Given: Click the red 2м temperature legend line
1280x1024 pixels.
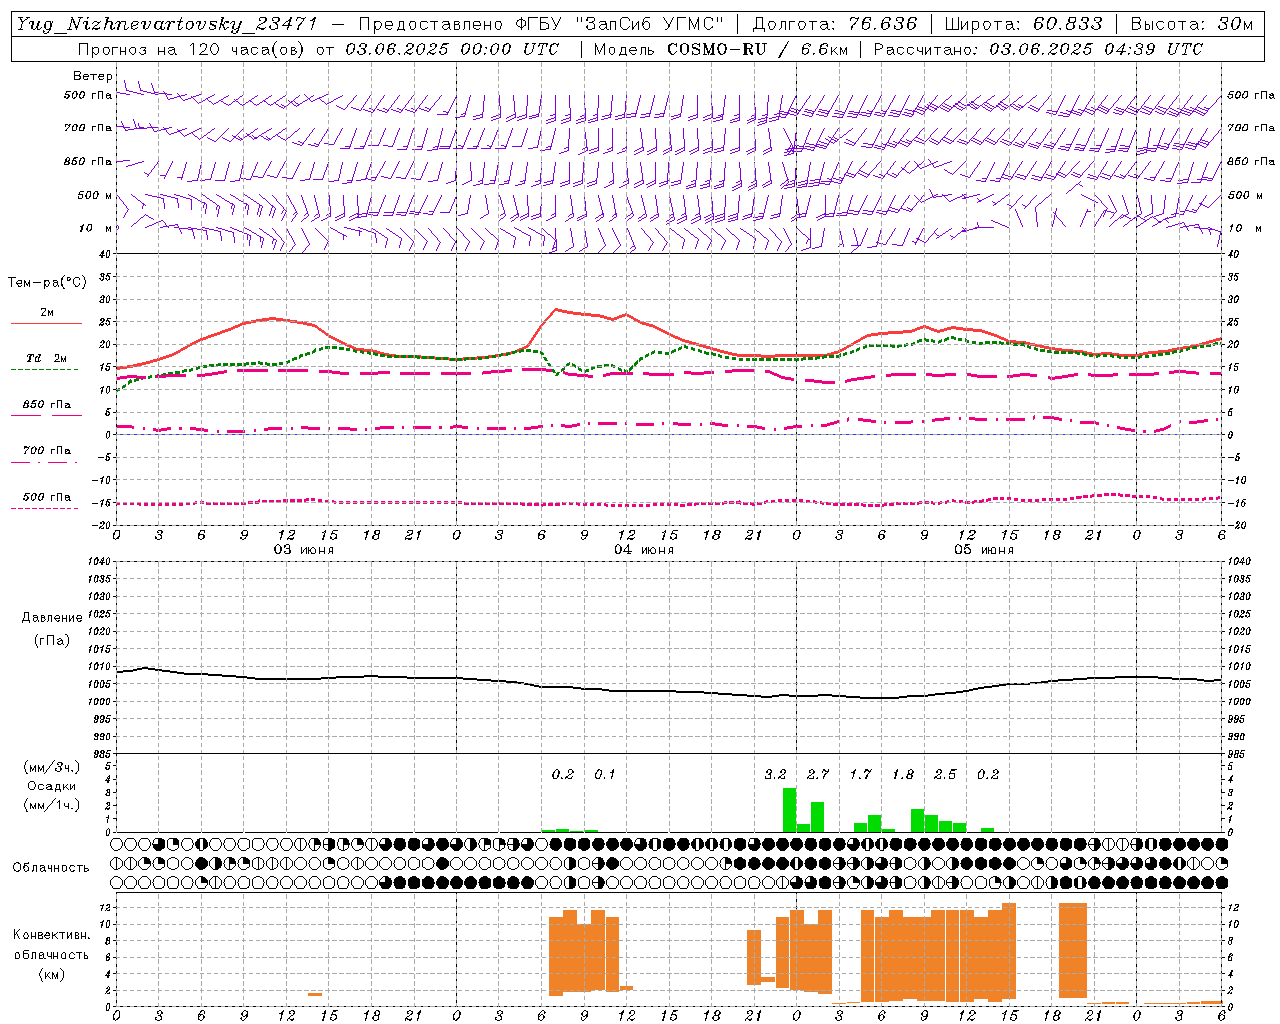Looking at the screenshot, I should click(46, 324).
